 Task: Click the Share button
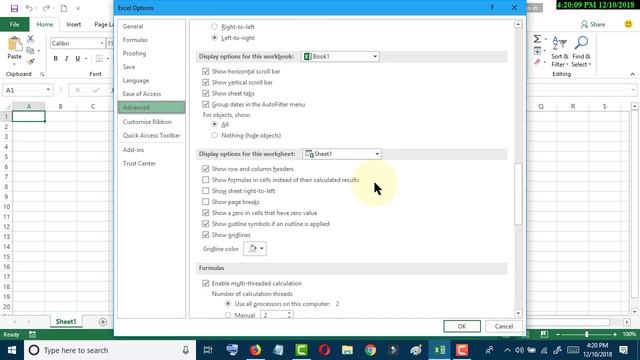point(593,24)
